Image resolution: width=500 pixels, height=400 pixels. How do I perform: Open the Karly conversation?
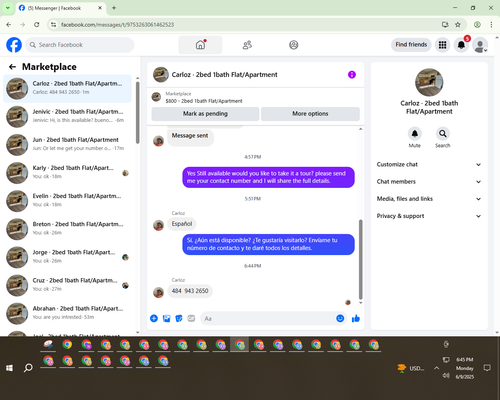(x=67, y=173)
